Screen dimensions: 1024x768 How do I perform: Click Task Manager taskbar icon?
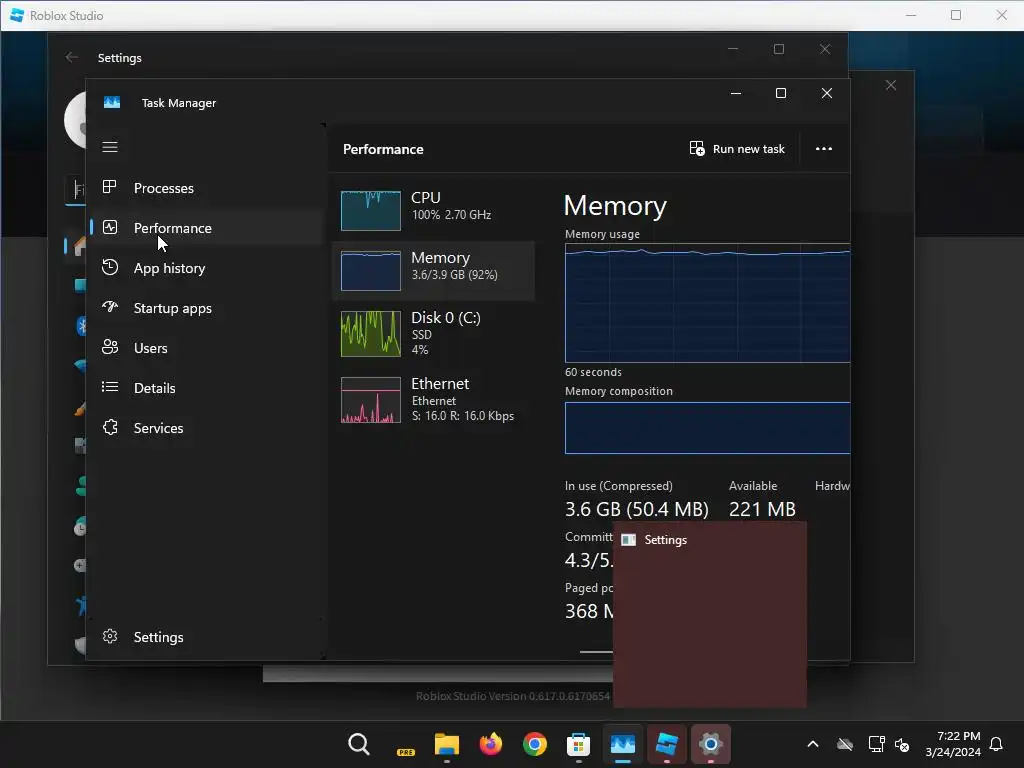pyautogui.click(x=622, y=744)
